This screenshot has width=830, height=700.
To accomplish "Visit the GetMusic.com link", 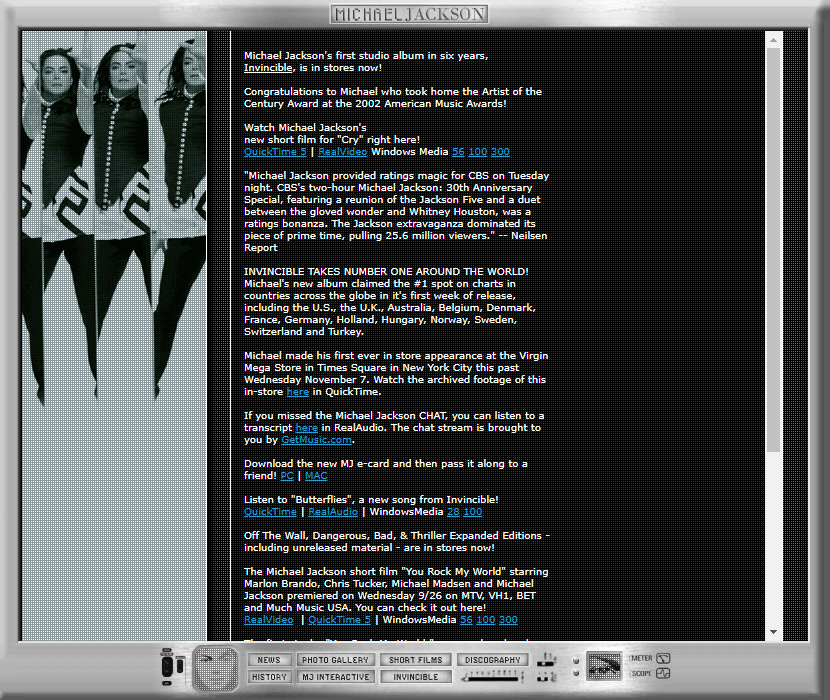I will pos(317,440).
